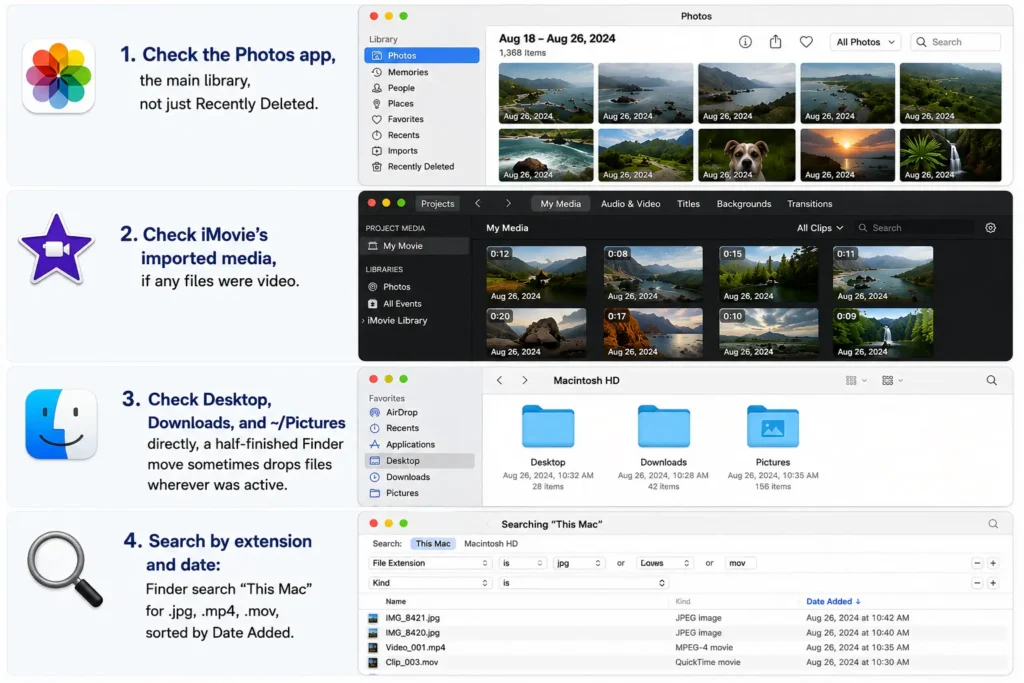Select Photos in the Photos Library sidebar

tap(422, 56)
